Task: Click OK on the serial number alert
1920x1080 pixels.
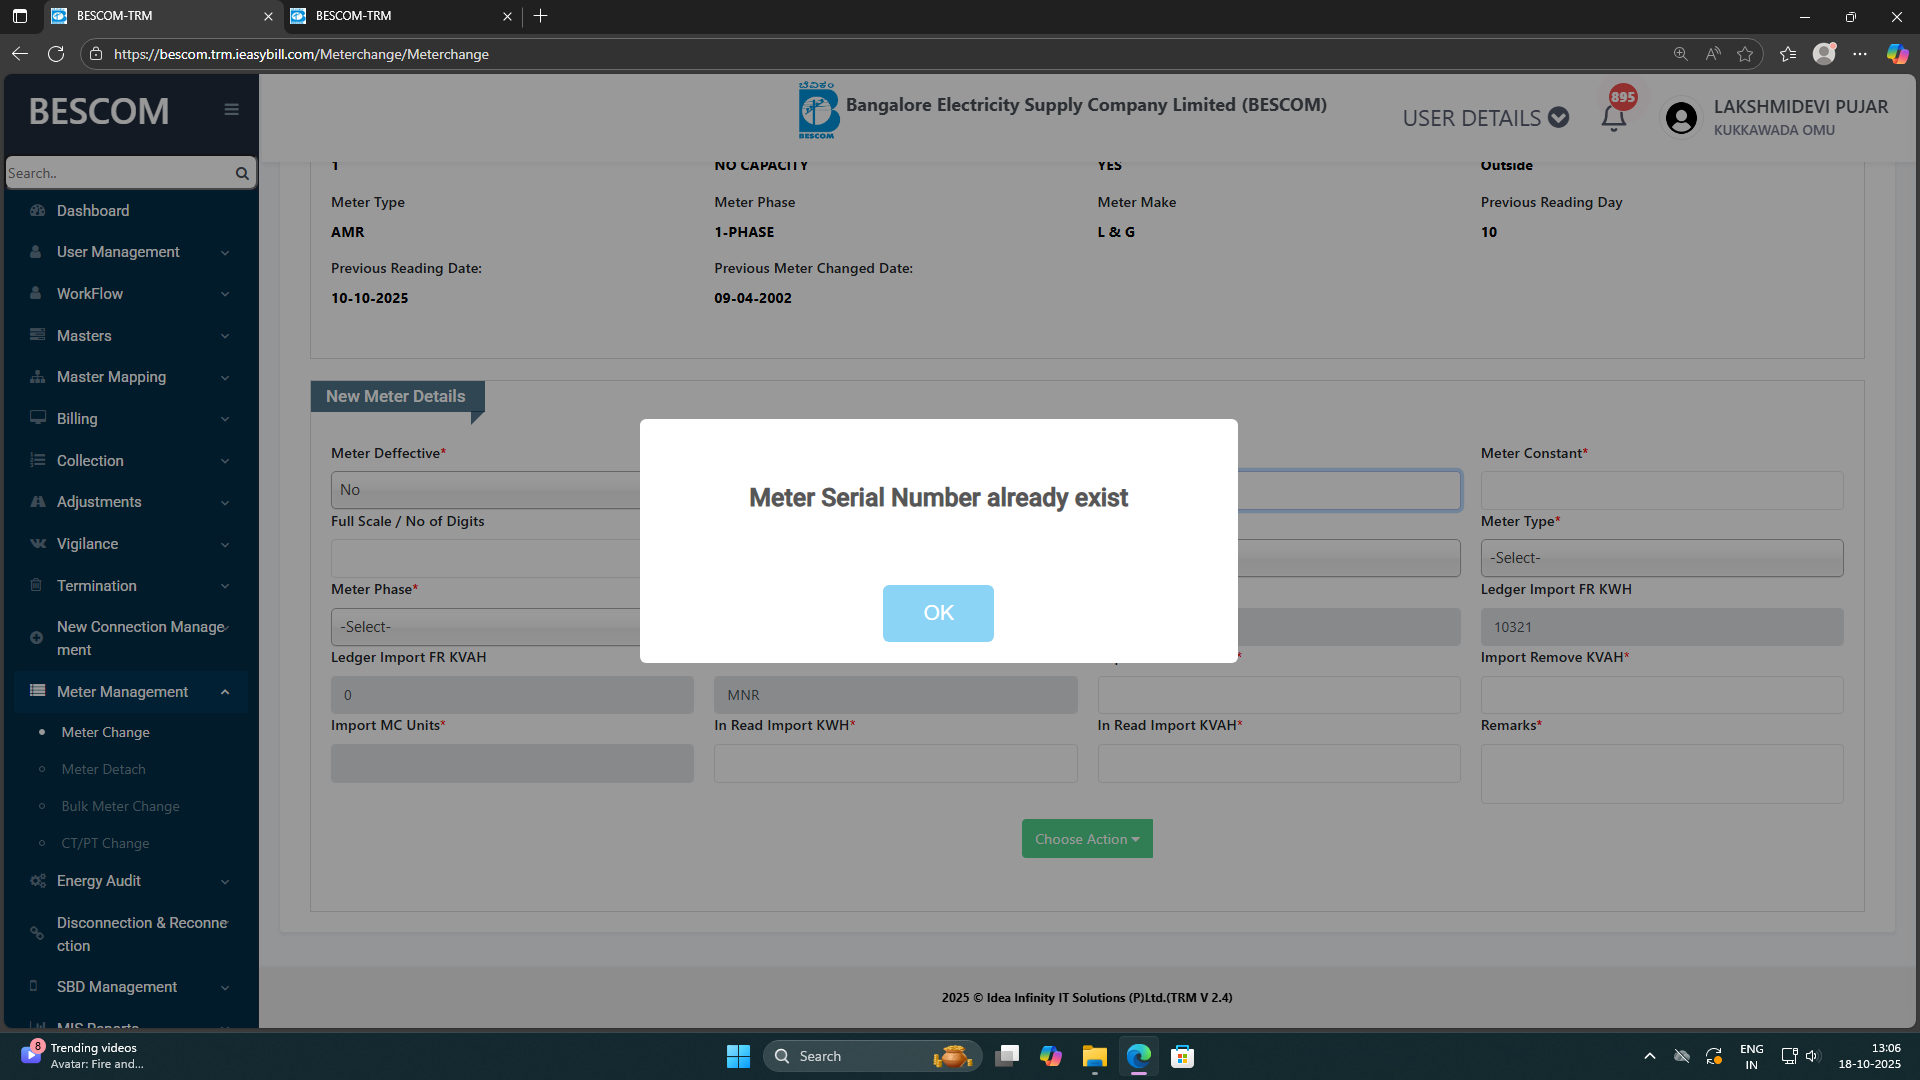Action: (x=937, y=613)
